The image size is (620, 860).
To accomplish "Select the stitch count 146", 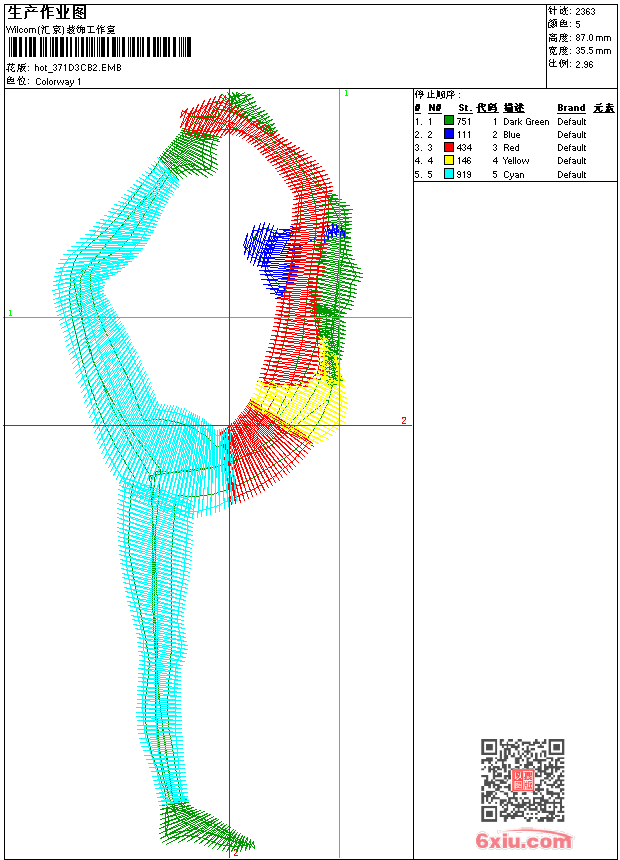I will [x=464, y=161].
